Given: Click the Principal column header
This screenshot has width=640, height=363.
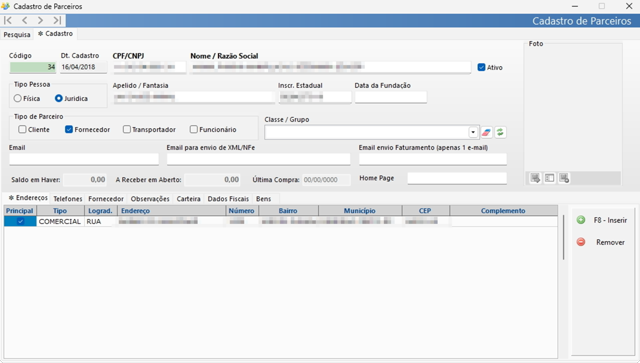Looking at the screenshot, I should tap(20, 211).
